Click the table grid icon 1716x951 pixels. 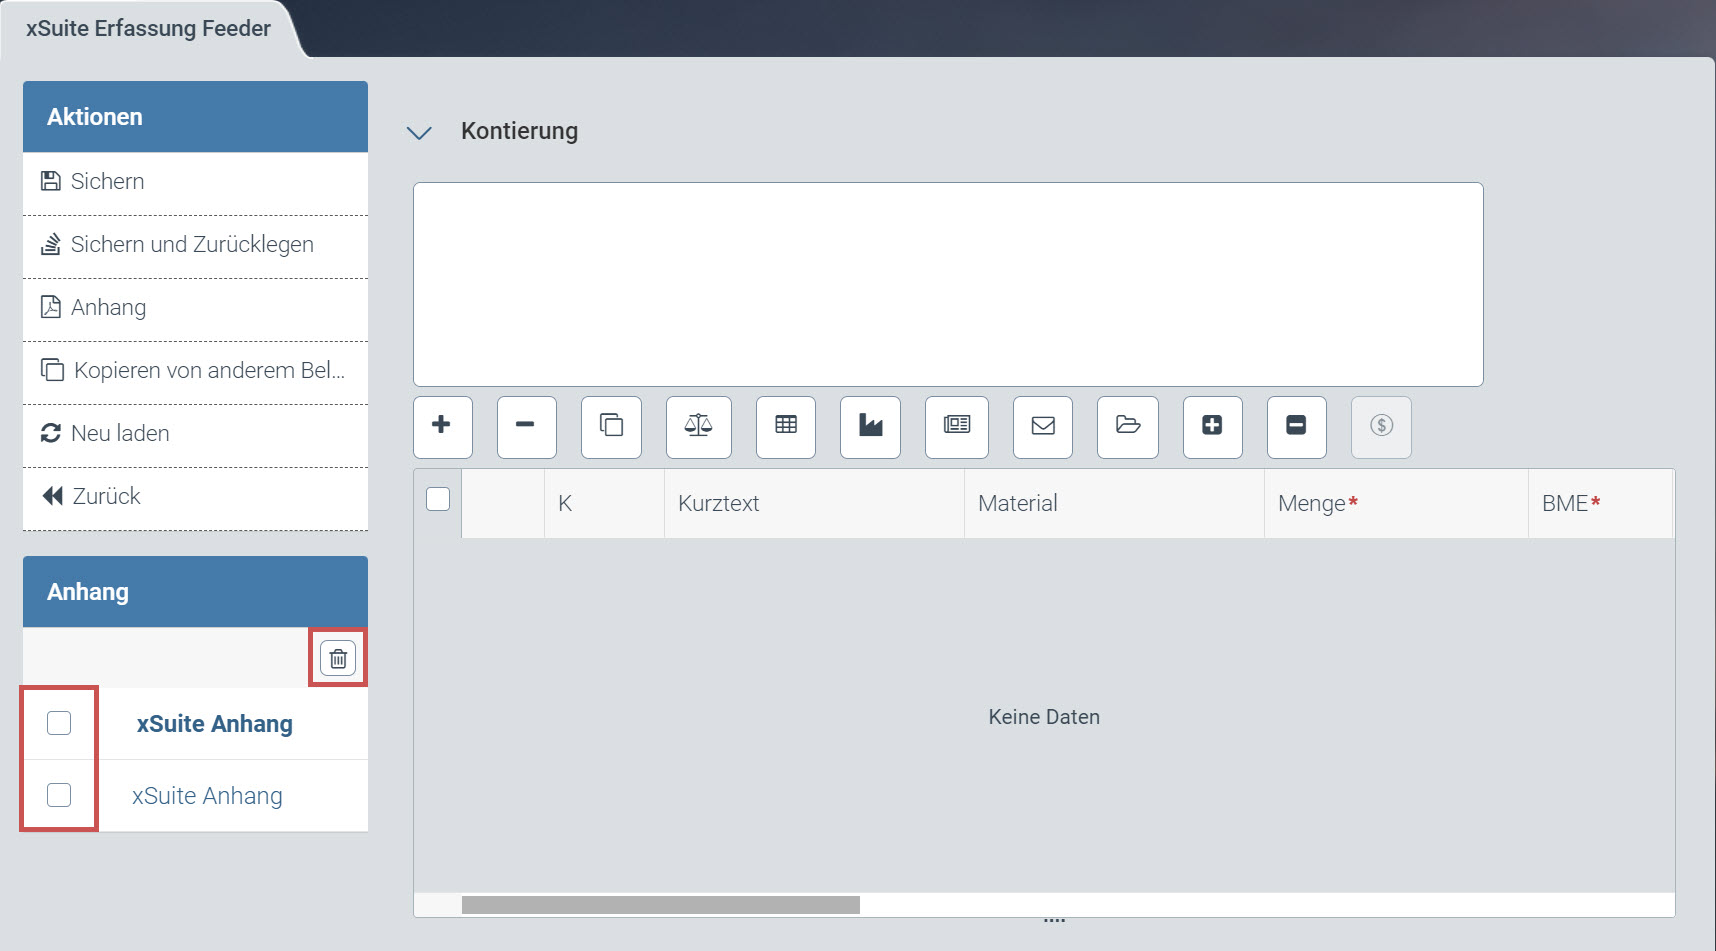(x=786, y=426)
